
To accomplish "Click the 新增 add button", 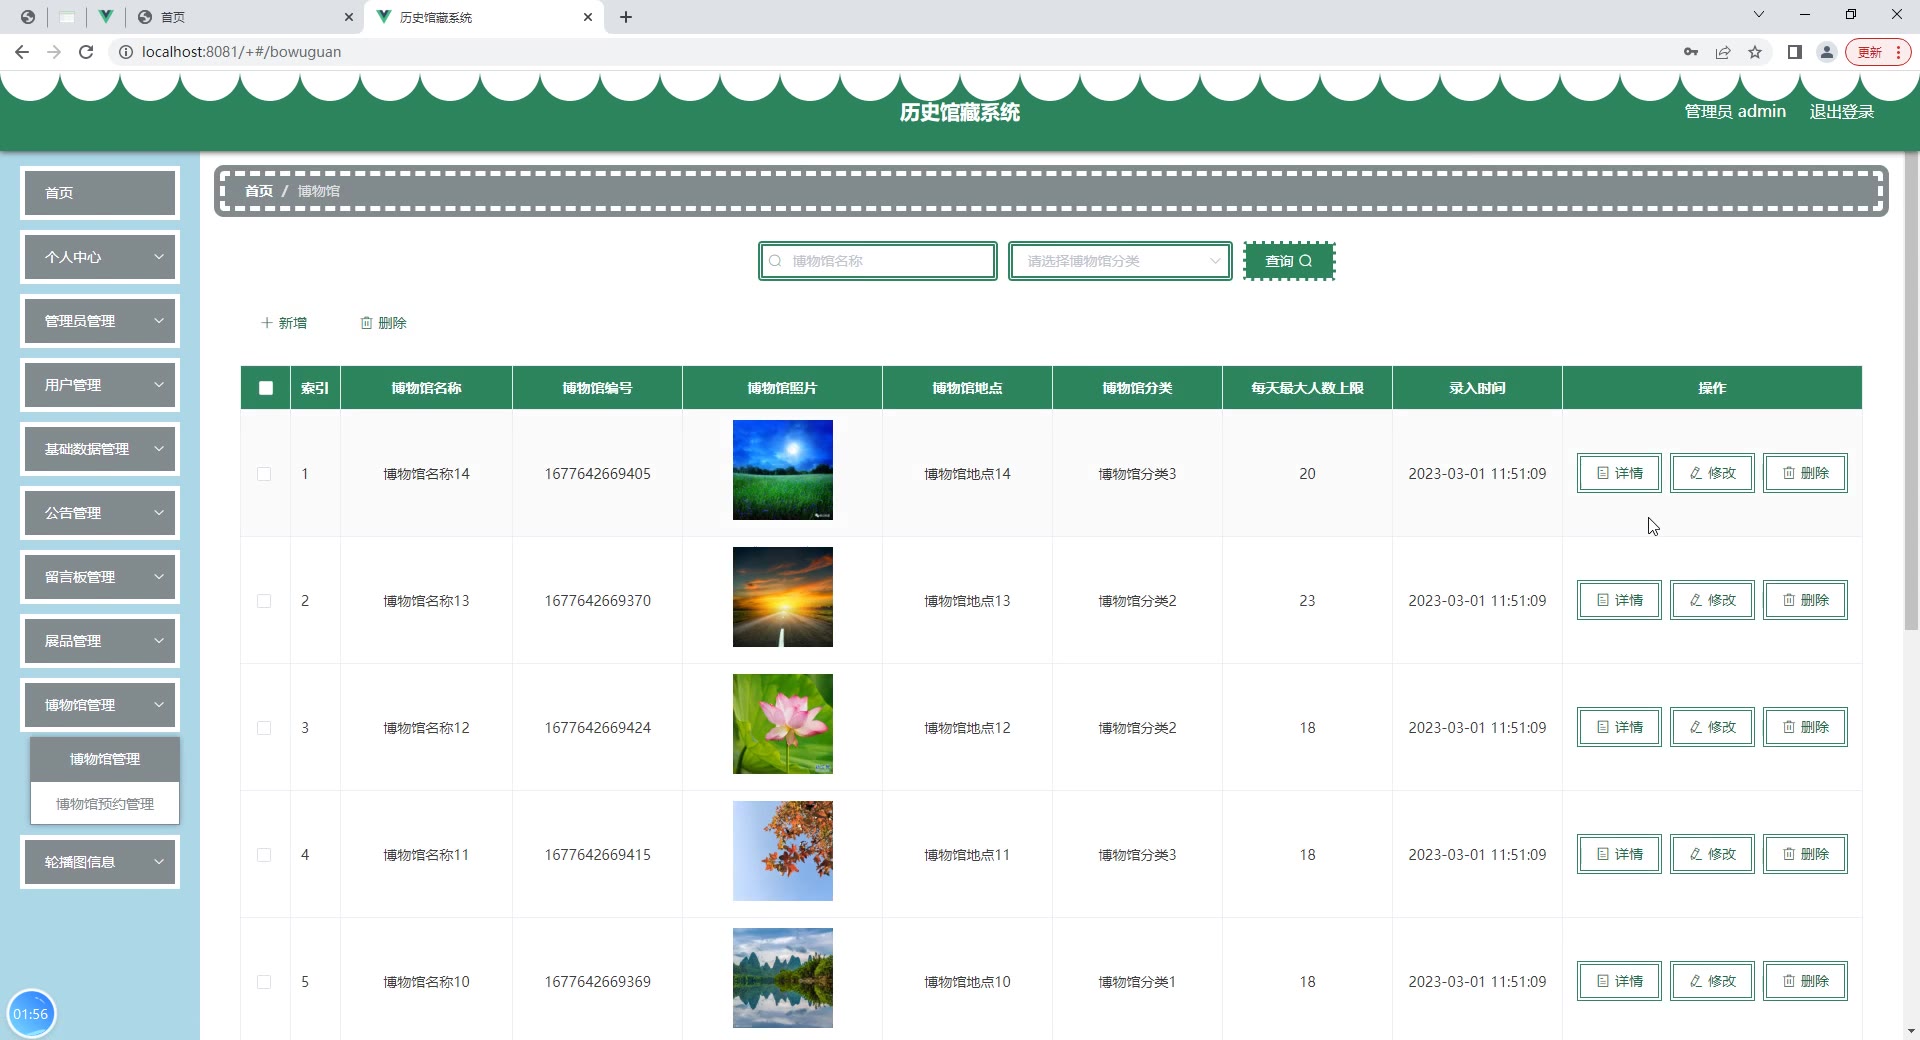I will [x=284, y=323].
